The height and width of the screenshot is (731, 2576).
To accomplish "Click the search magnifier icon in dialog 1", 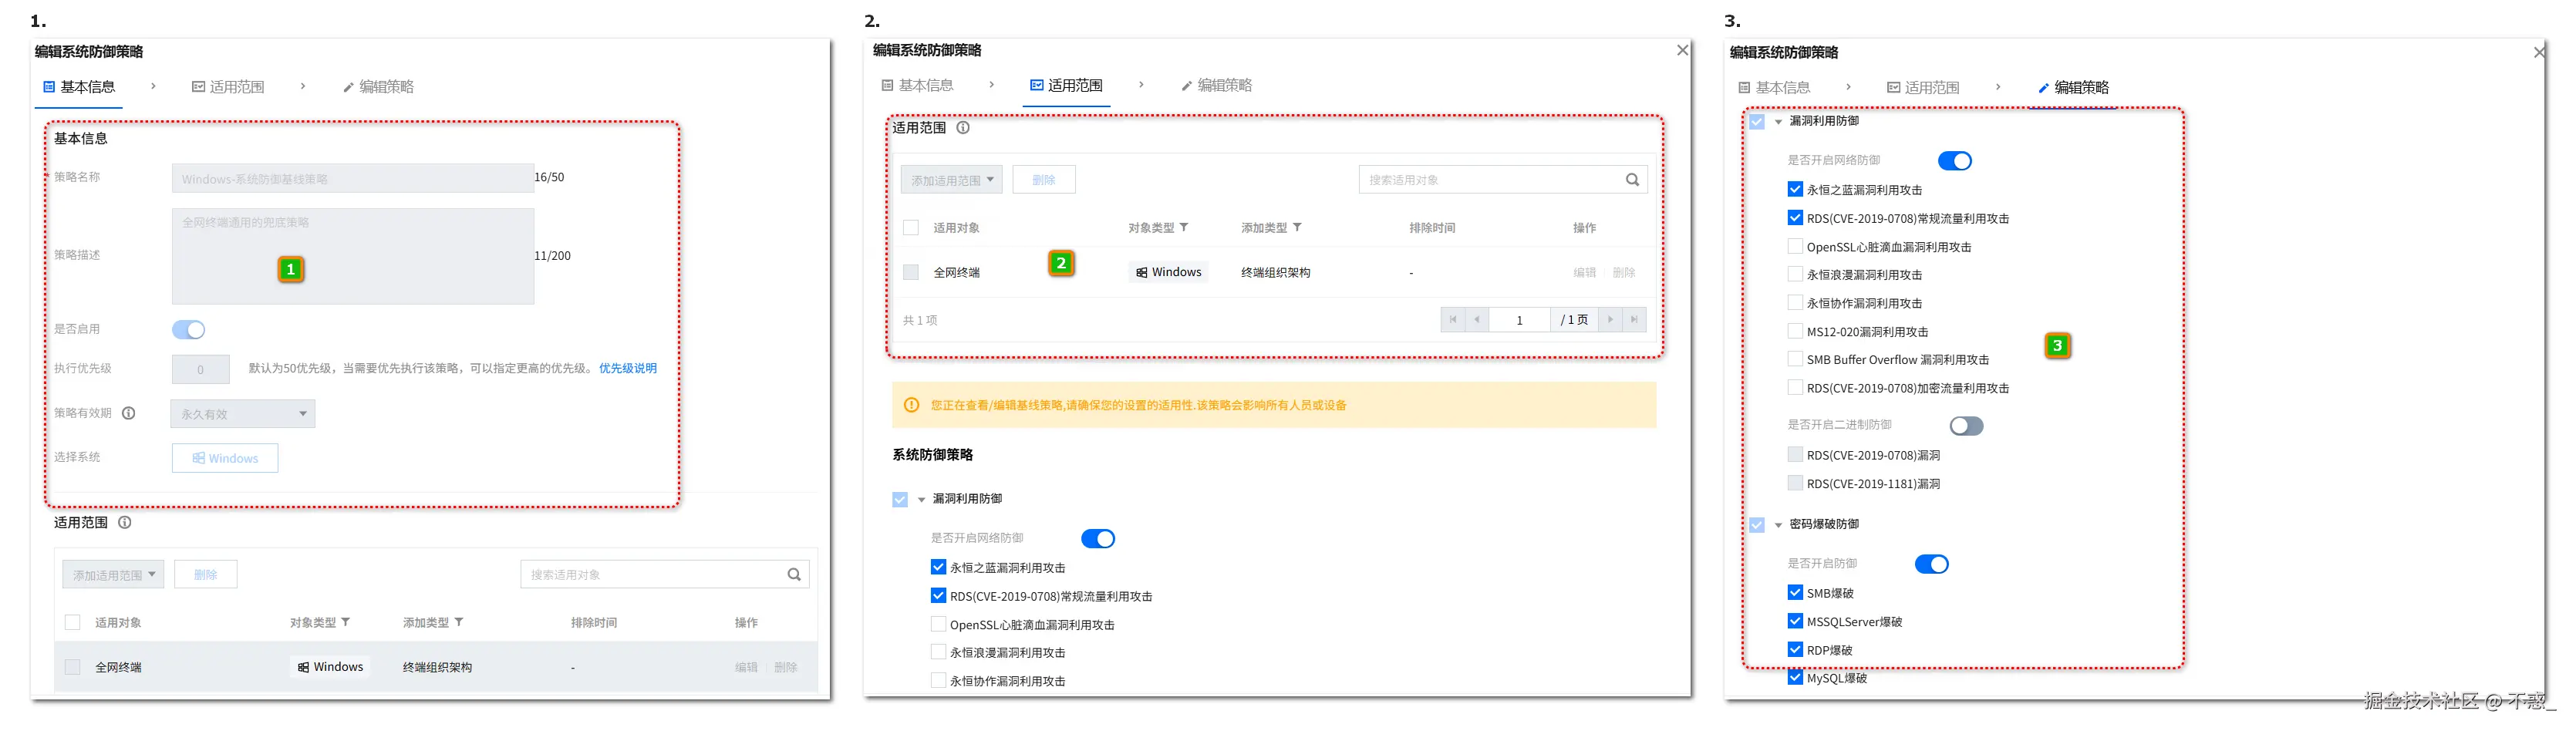I will (x=794, y=574).
